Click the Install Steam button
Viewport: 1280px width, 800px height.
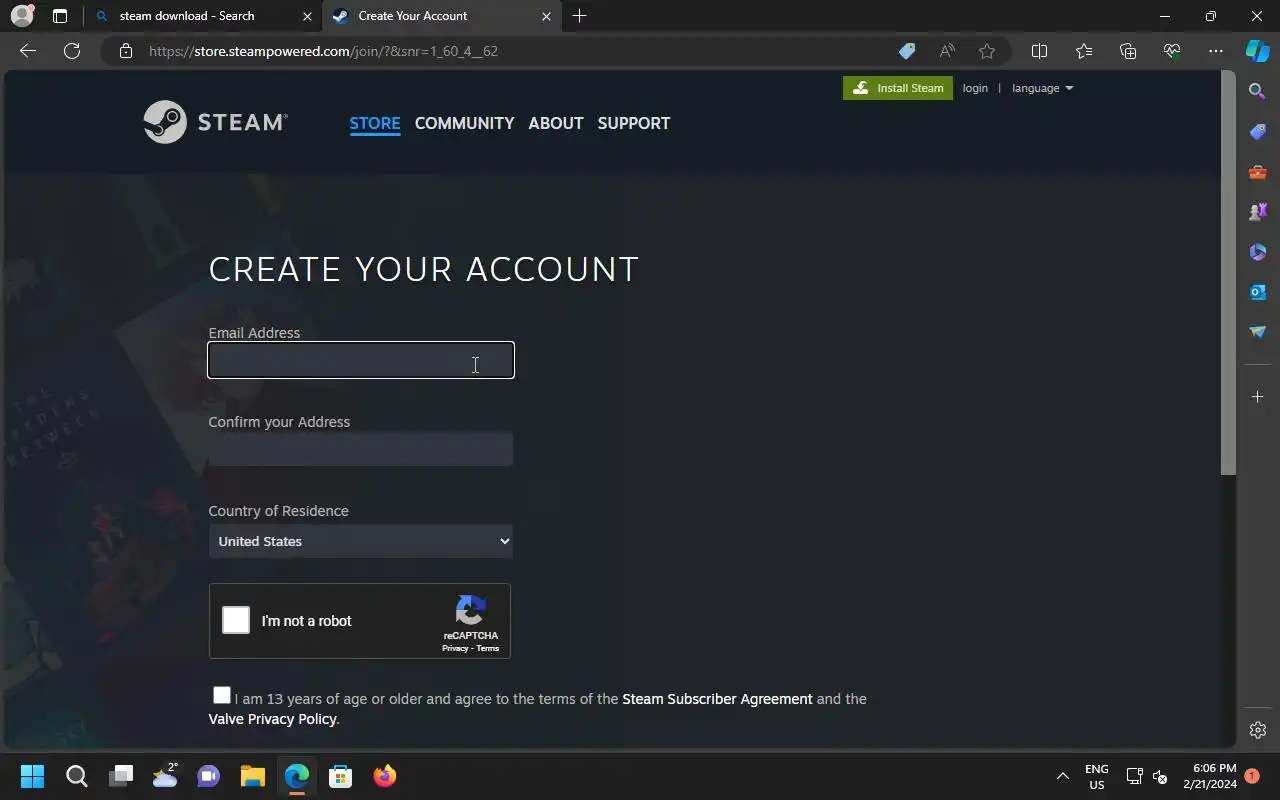pyautogui.click(x=898, y=88)
